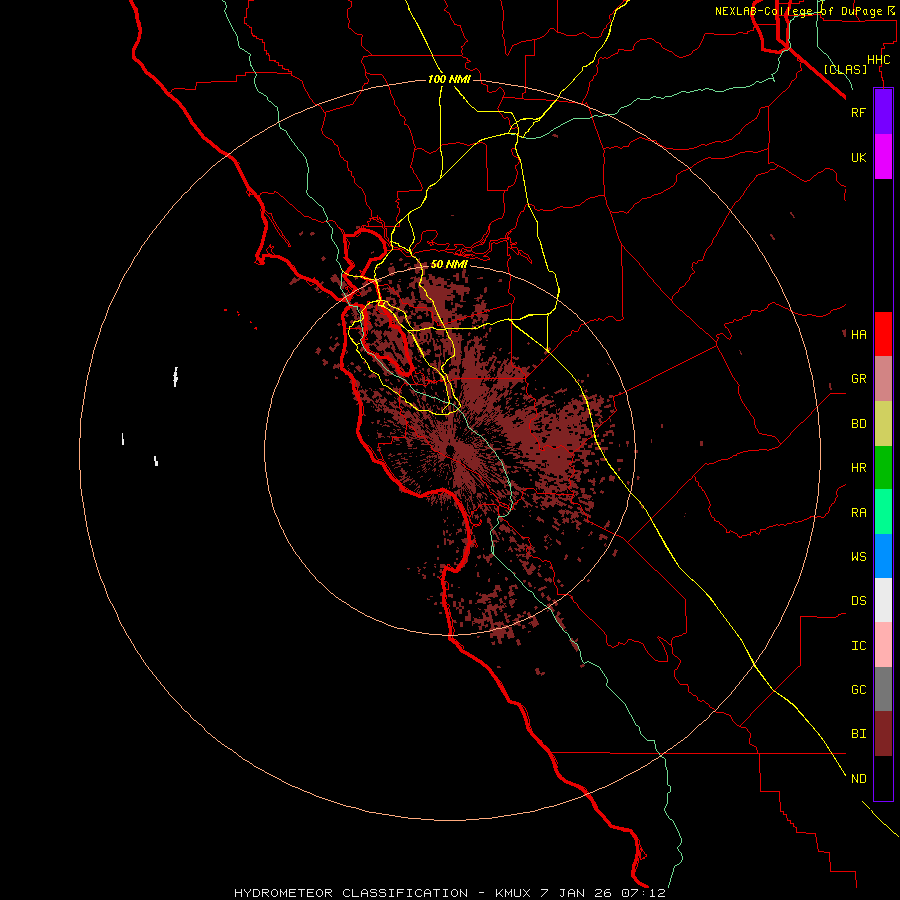900x900 pixels.
Task: Click the HA red legend swatch
Action: point(883,334)
